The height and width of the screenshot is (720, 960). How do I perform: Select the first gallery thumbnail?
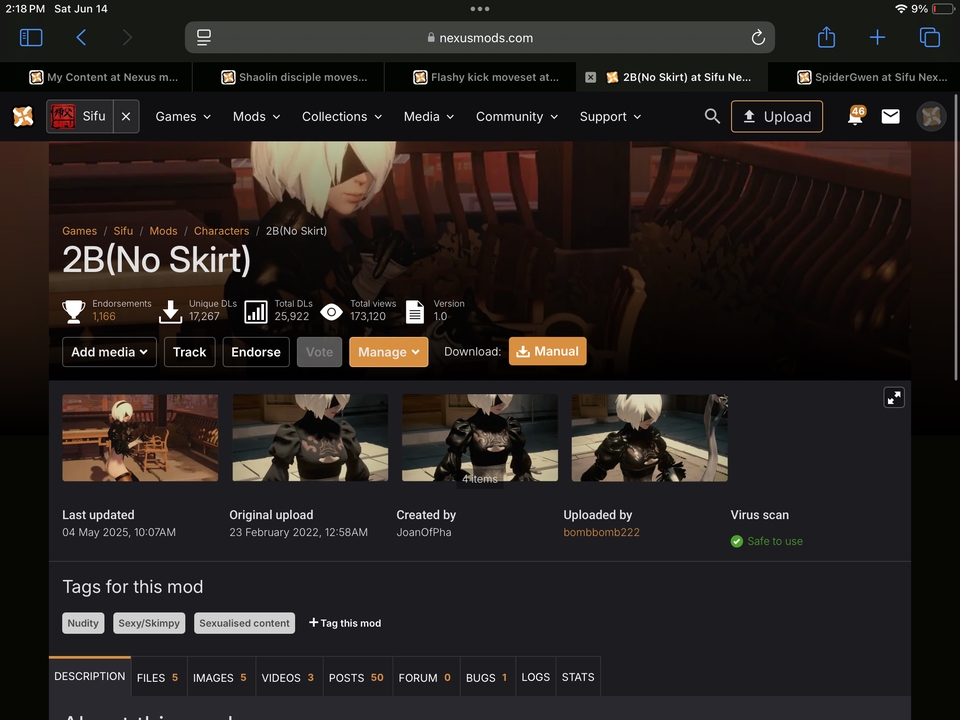coord(140,438)
